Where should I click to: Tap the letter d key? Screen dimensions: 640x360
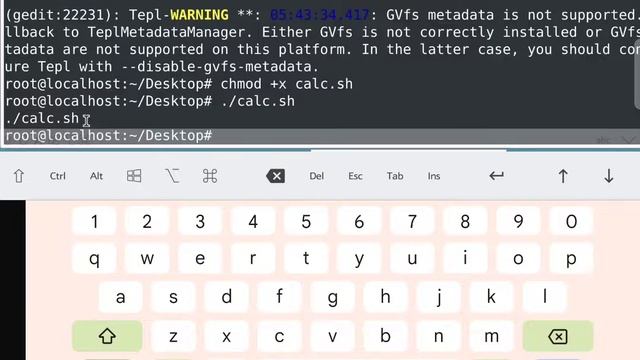click(227, 297)
